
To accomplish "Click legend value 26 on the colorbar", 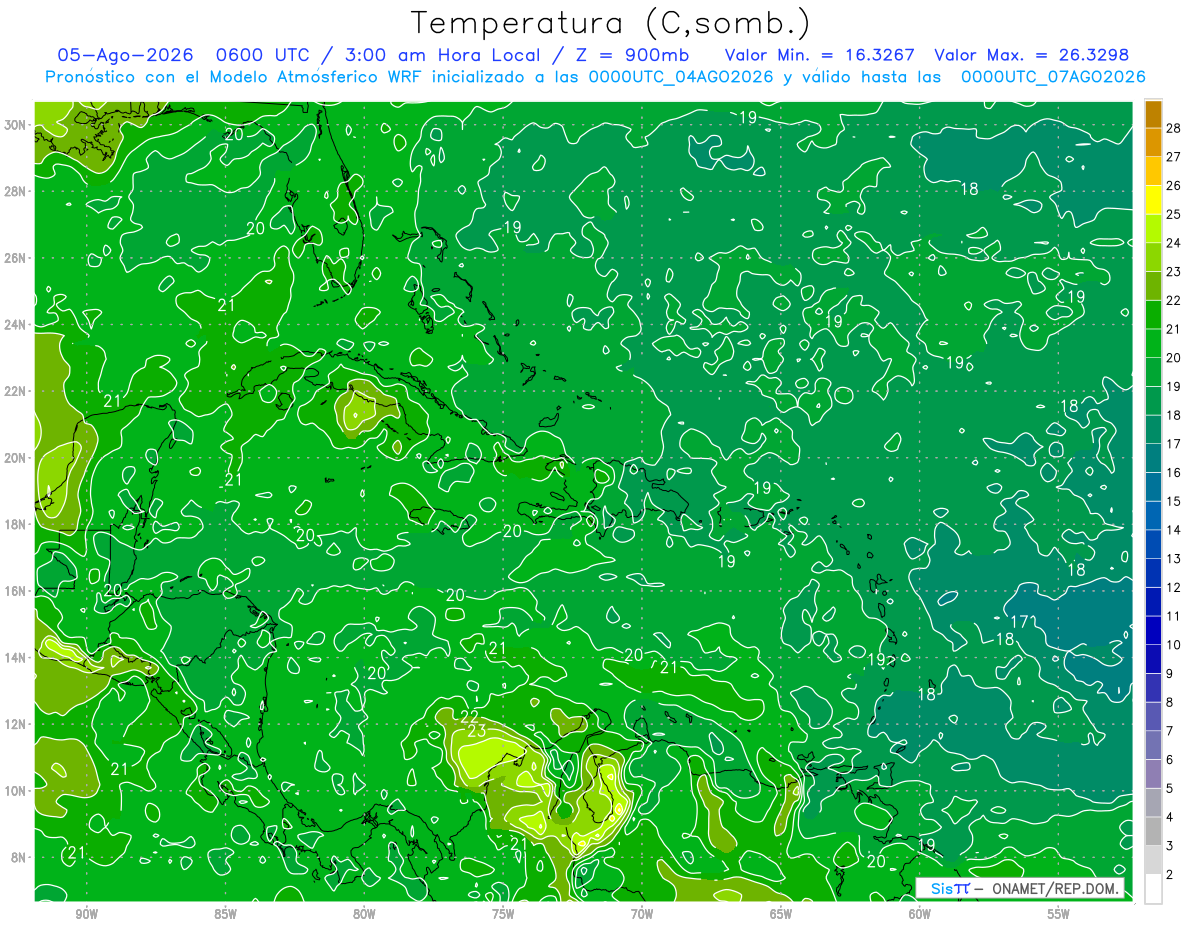I will (1174, 185).
